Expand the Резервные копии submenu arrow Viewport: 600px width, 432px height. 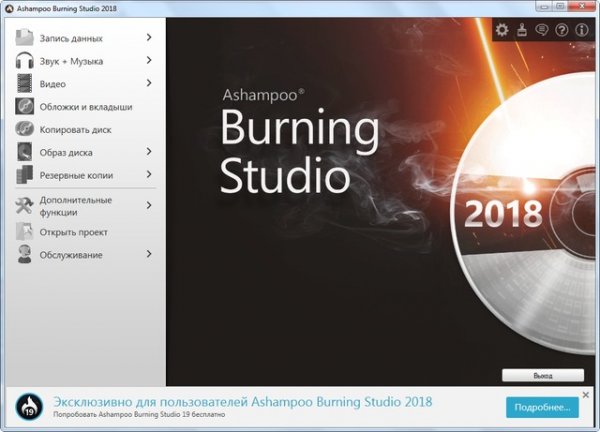pyautogui.click(x=149, y=174)
